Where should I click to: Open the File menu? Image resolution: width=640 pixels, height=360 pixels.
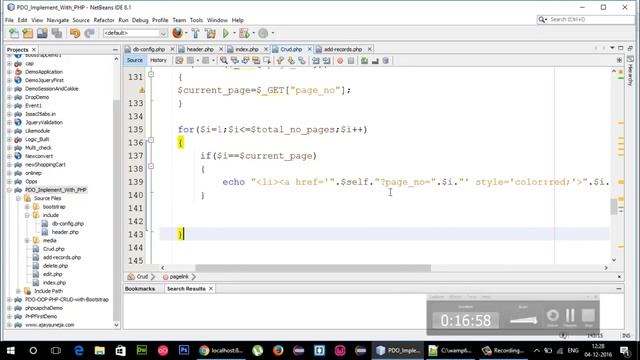[9, 20]
